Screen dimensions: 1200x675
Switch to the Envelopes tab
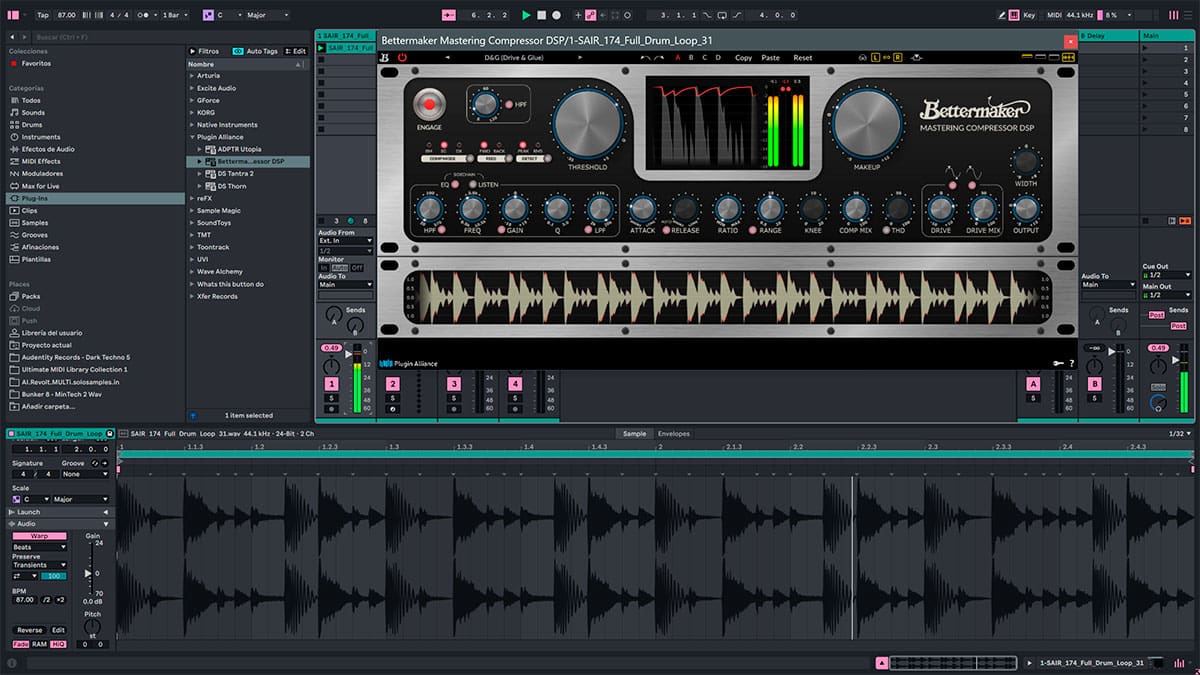674,433
